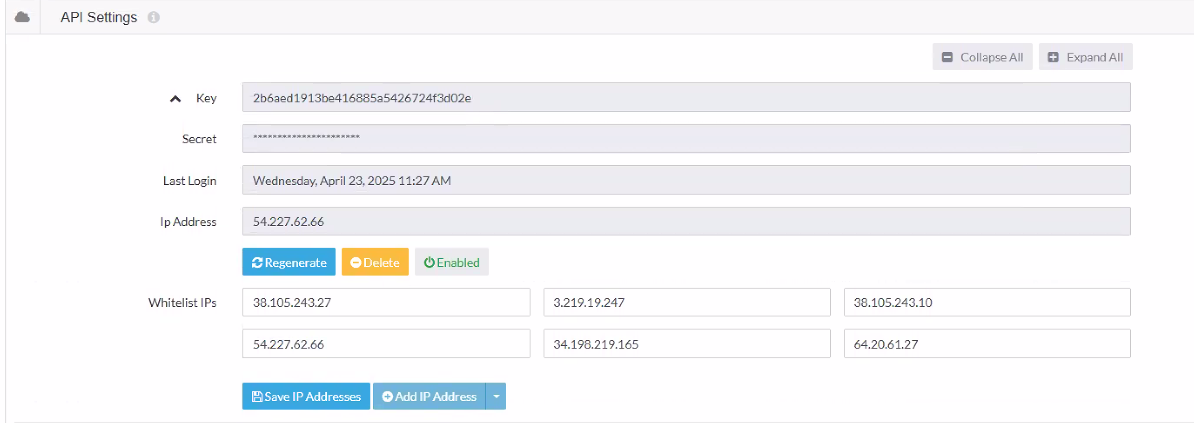Image resolution: width=1194 pixels, height=423 pixels.
Task: Toggle the Enabled status button
Action: tap(451, 262)
